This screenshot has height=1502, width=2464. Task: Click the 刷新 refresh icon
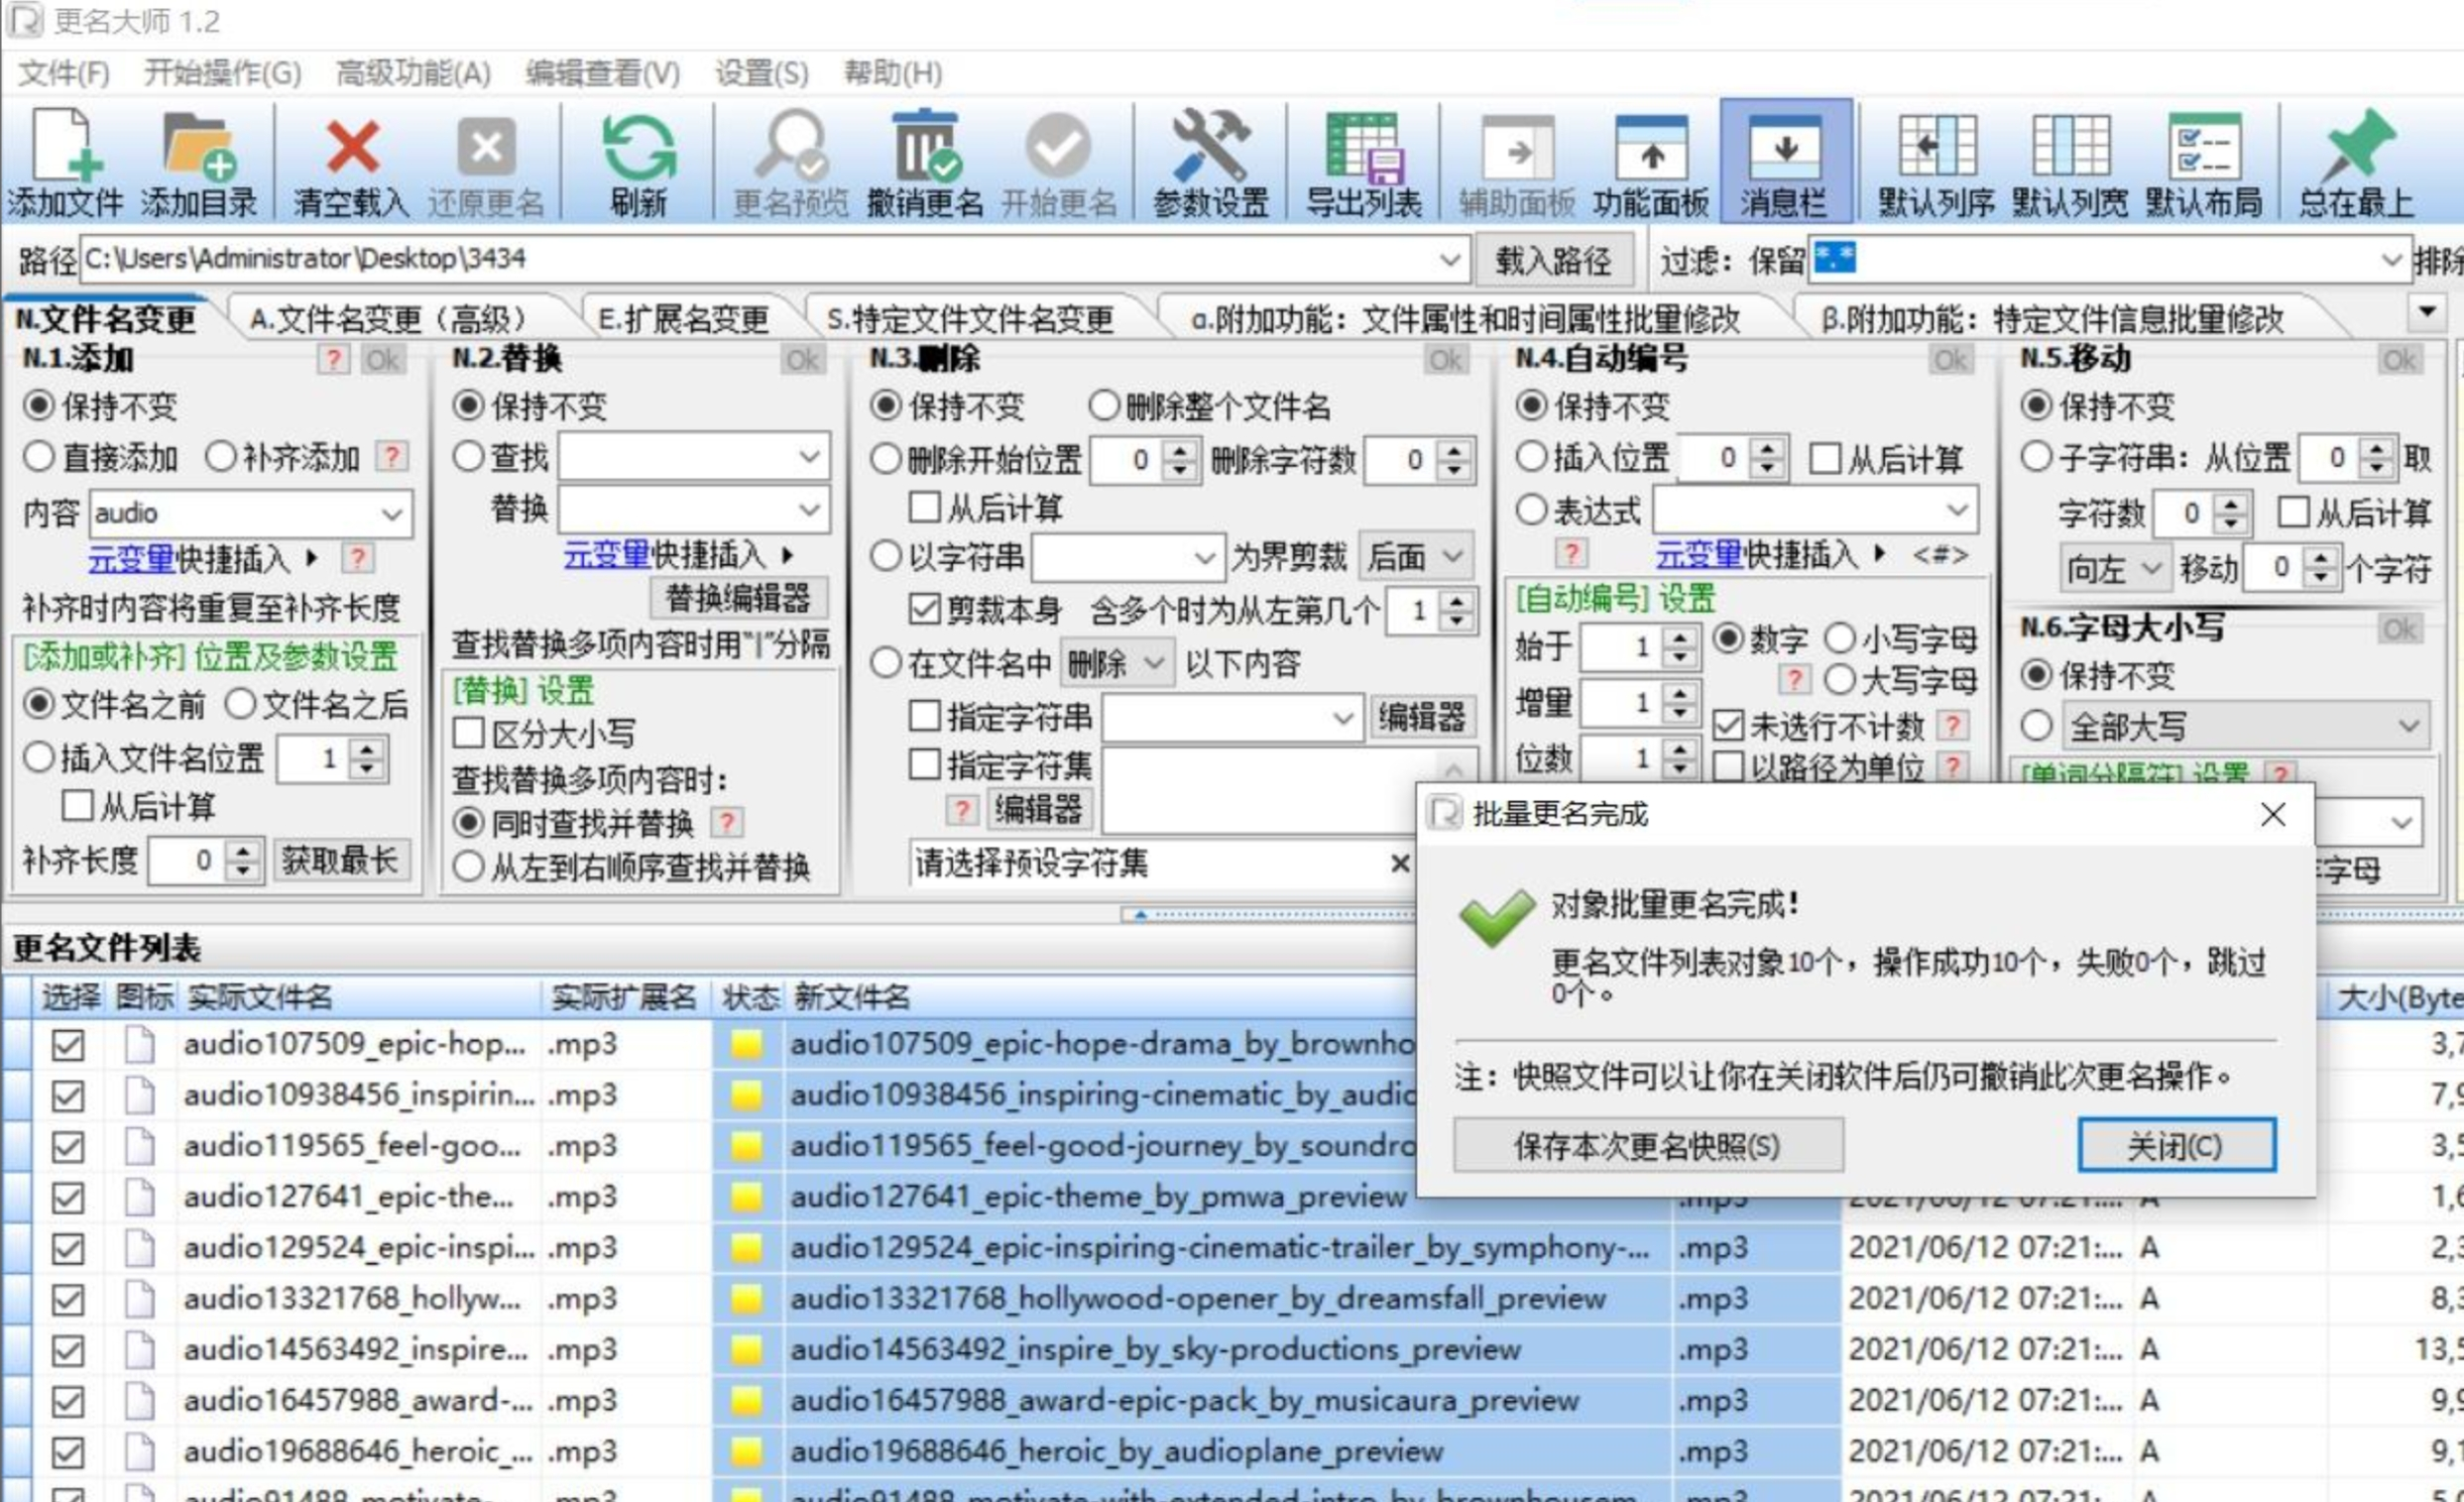pos(638,147)
